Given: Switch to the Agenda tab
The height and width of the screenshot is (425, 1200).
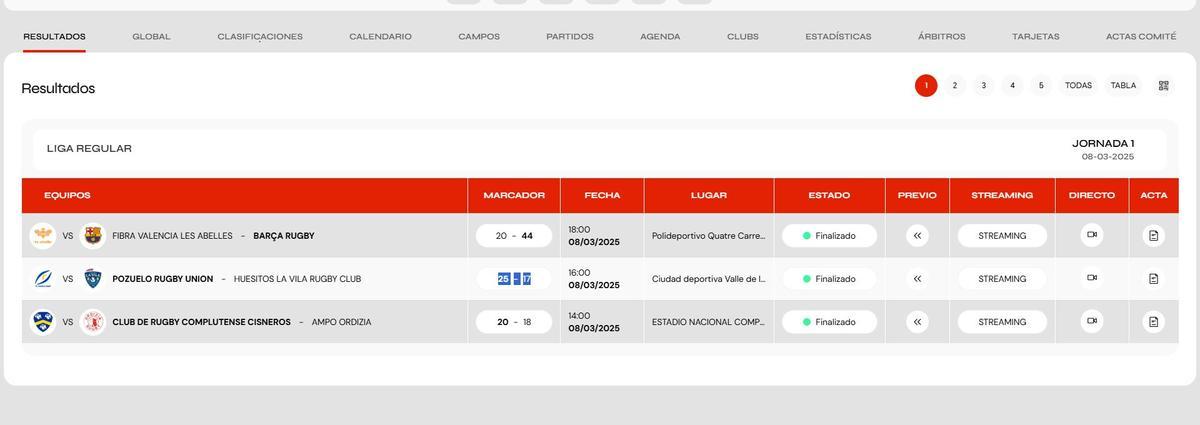Looking at the screenshot, I should tap(660, 36).
